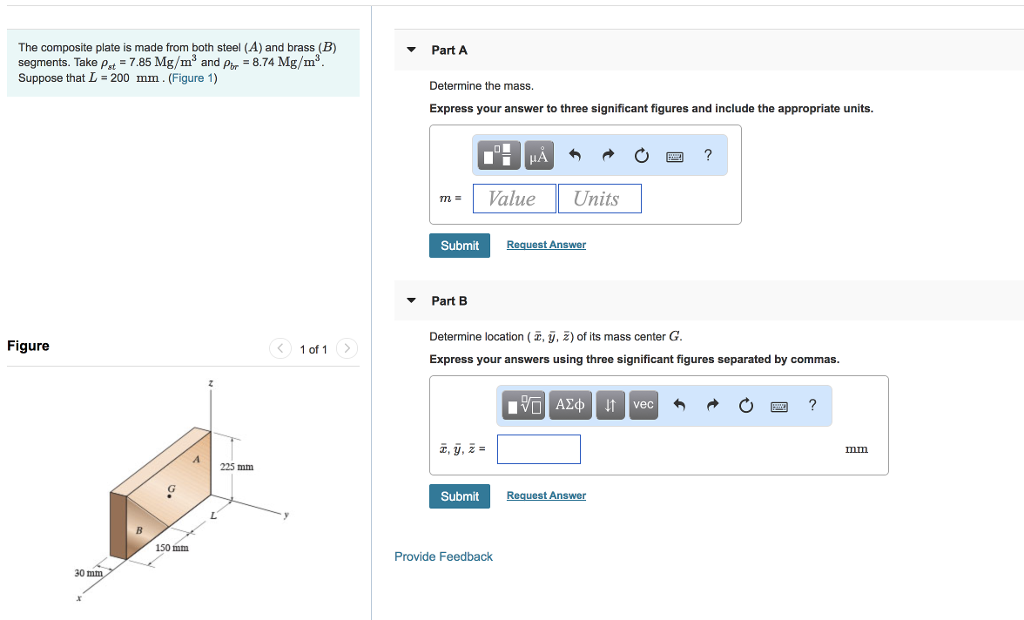Reset the Part A answer entry
Image resolution: width=1024 pixels, height=620 pixels.
(x=642, y=154)
